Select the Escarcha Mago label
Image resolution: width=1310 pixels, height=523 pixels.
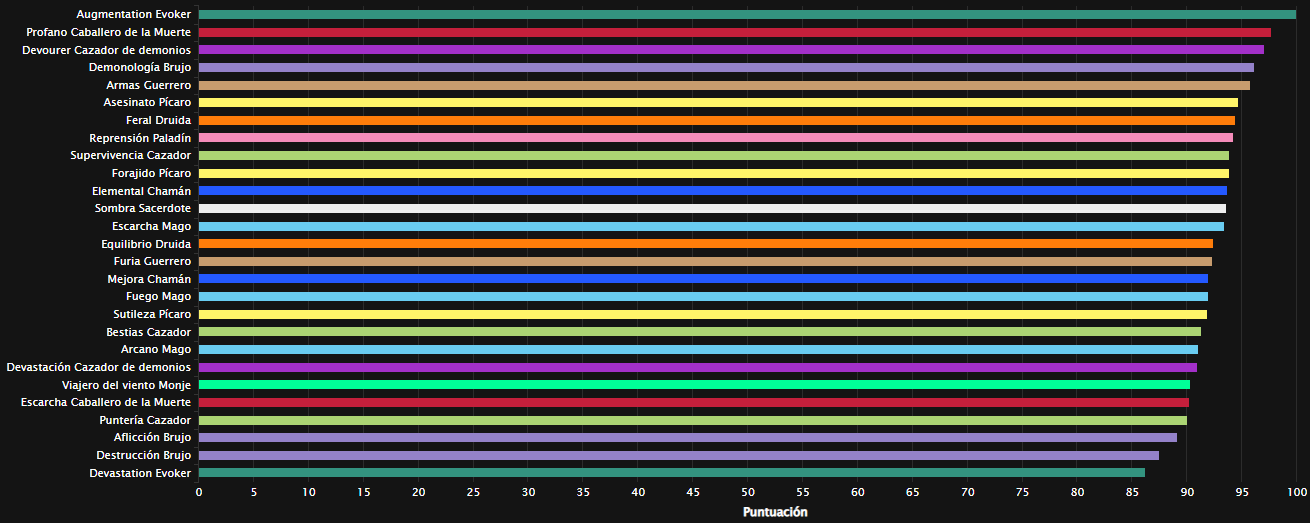pyautogui.click(x=151, y=226)
